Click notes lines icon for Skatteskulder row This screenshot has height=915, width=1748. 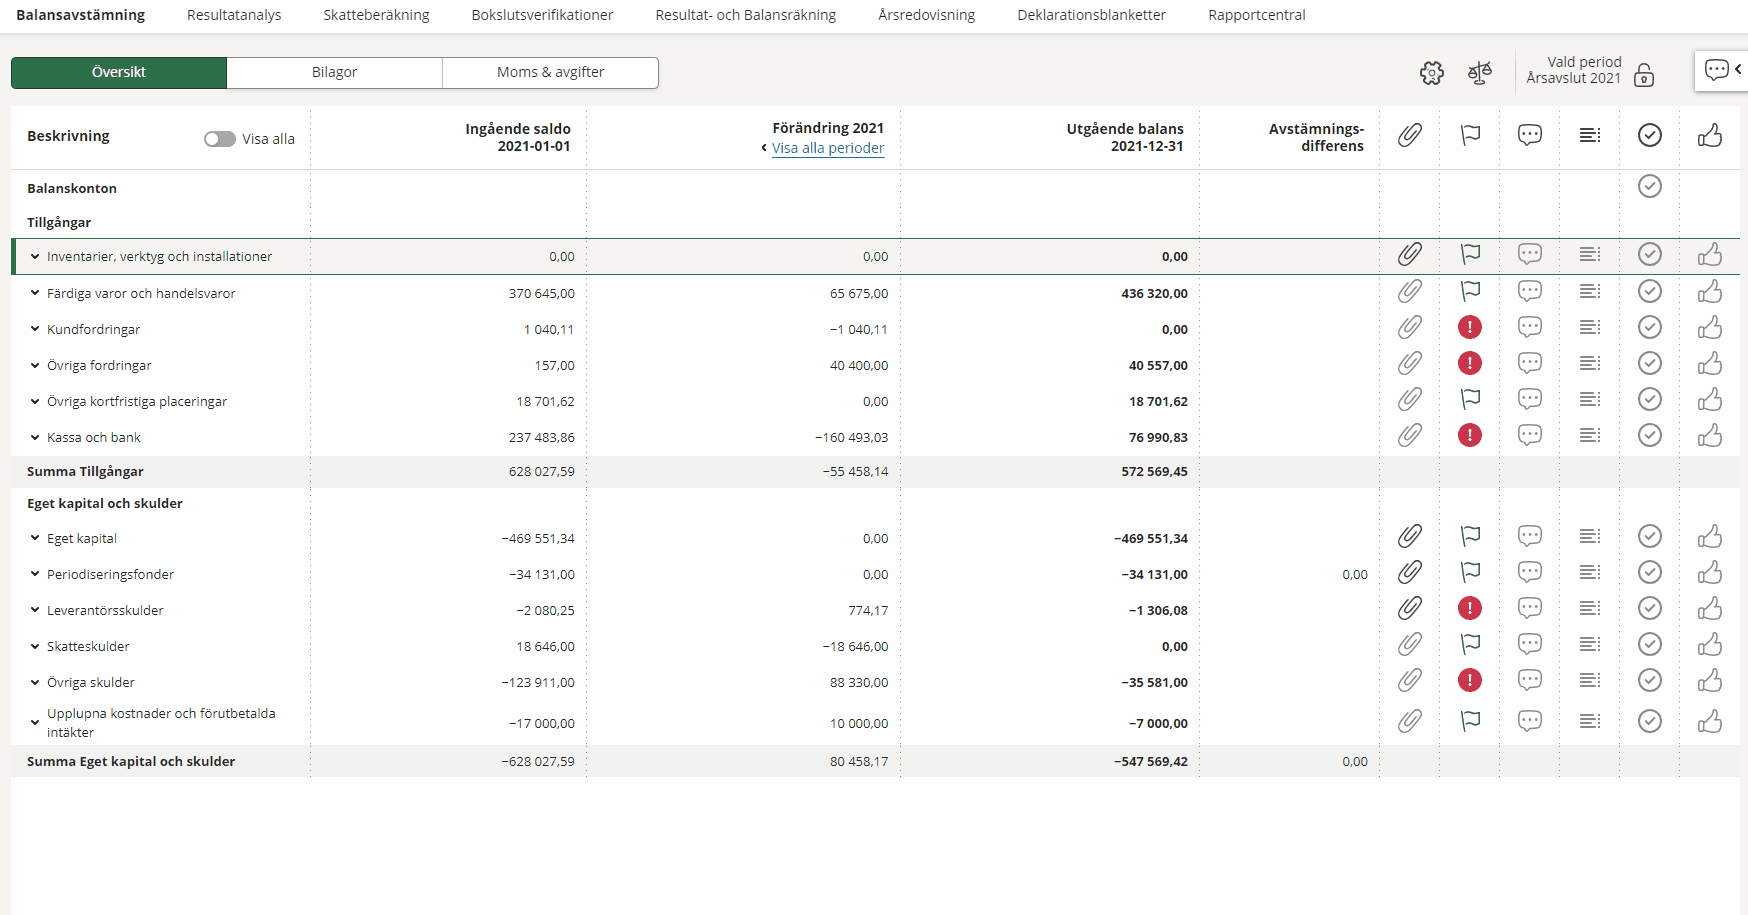pyautogui.click(x=1589, y=645)
